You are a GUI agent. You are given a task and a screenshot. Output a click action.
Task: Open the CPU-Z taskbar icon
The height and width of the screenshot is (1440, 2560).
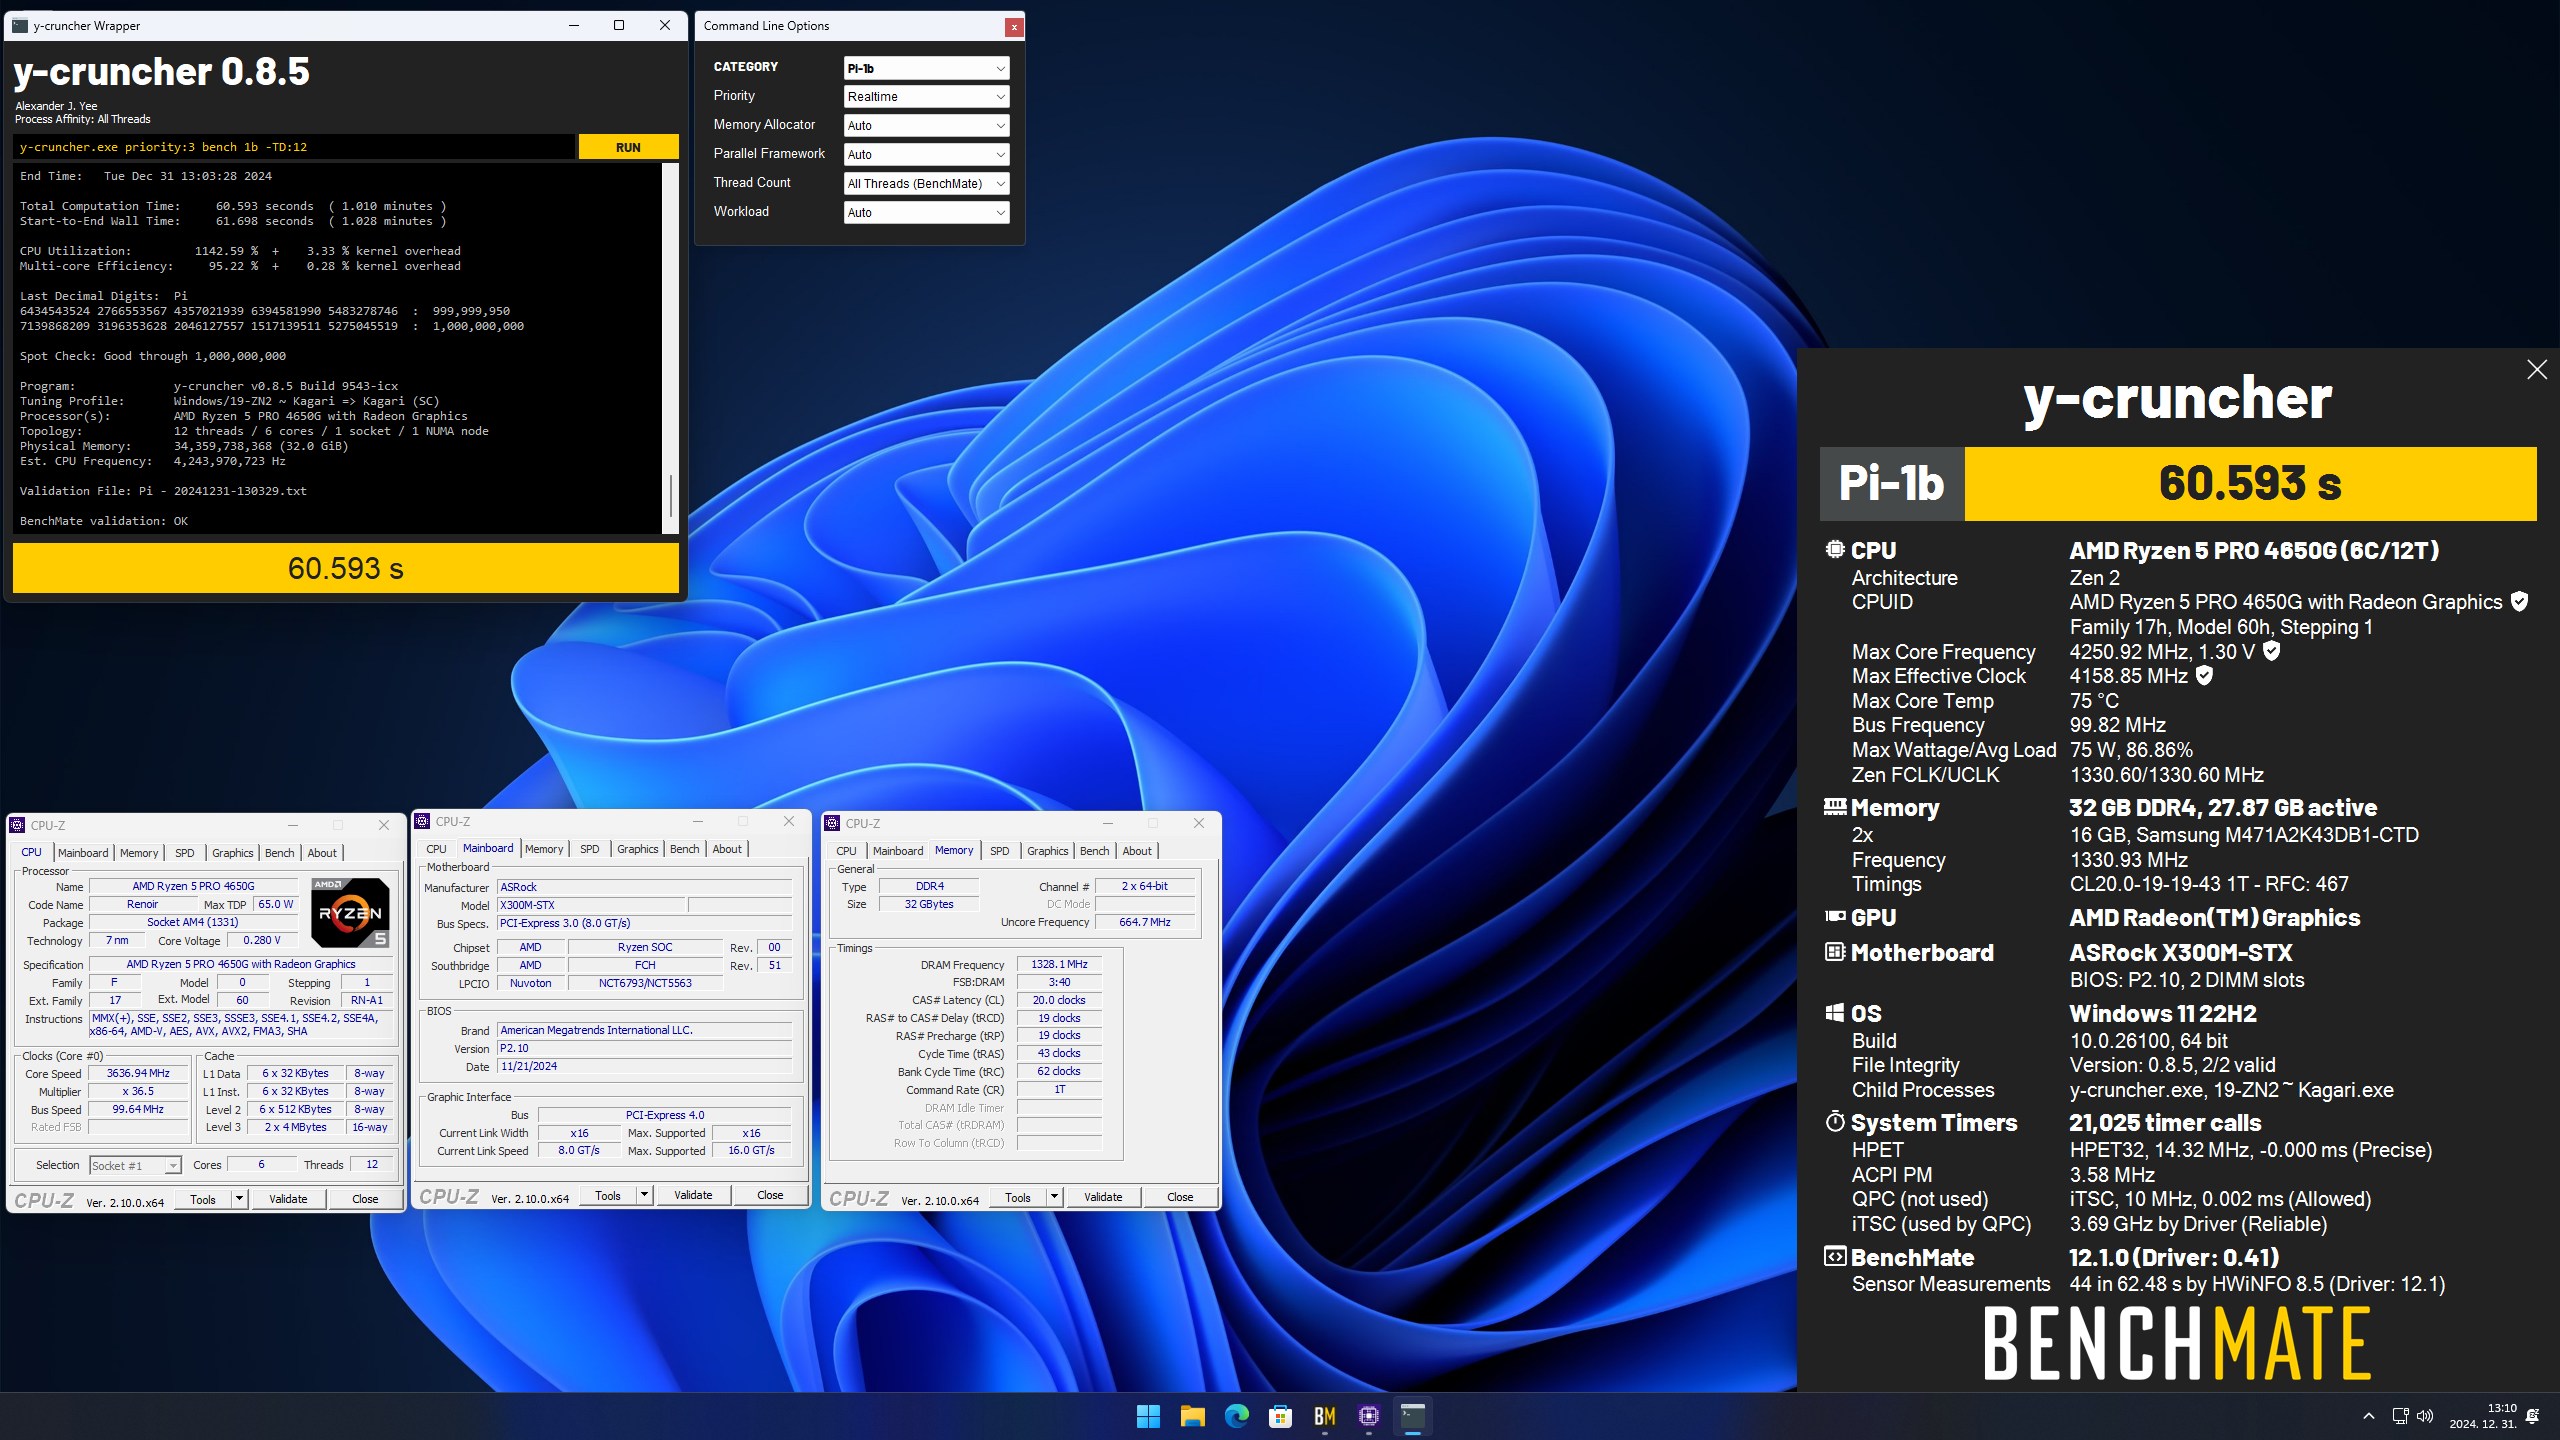point(1369,1416)
